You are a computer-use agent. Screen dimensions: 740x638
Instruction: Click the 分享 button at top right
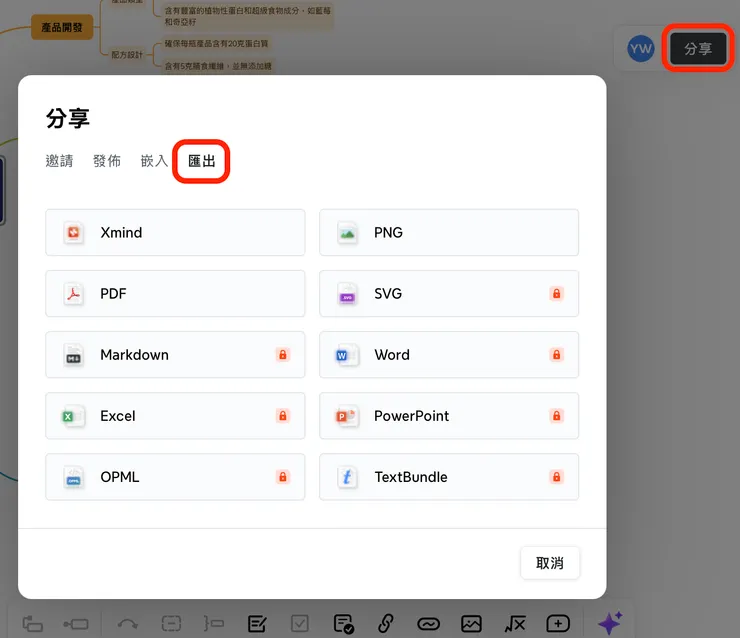coord(698,48)
